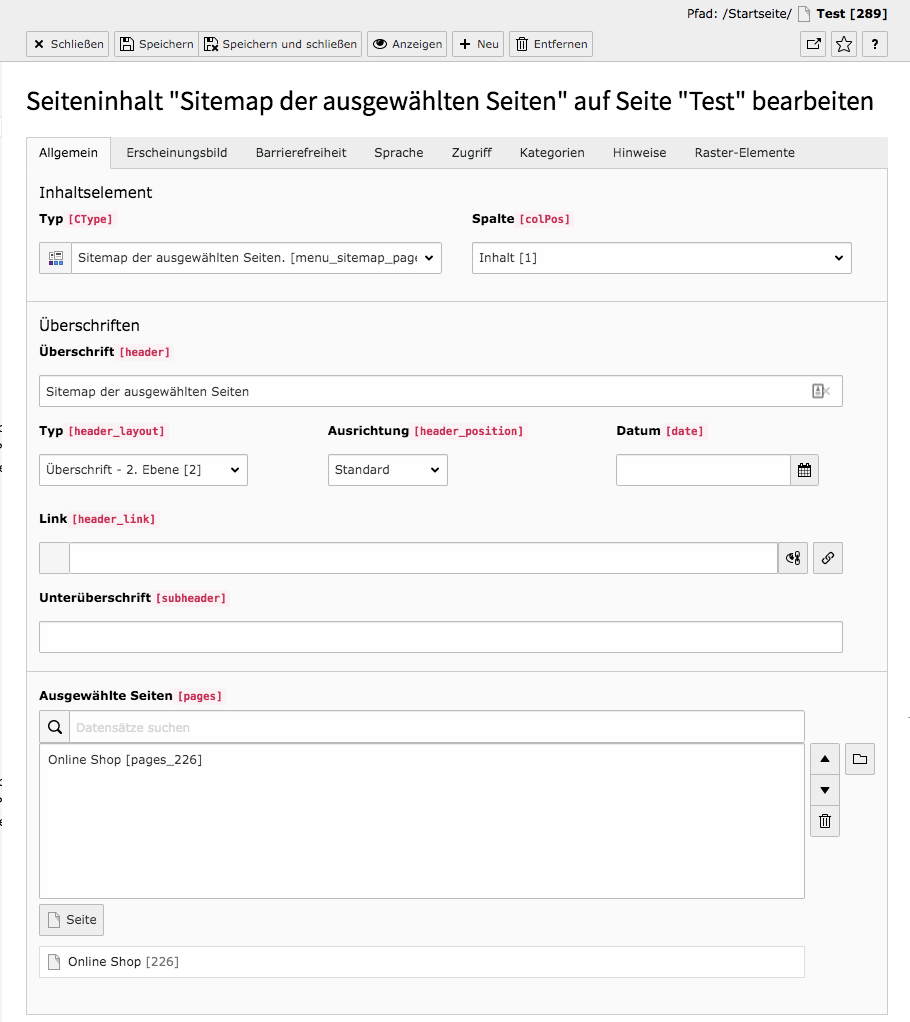This screenshot has width=910, height=1022.
Task: Browse for records folder icon
Action: (860, 759)
